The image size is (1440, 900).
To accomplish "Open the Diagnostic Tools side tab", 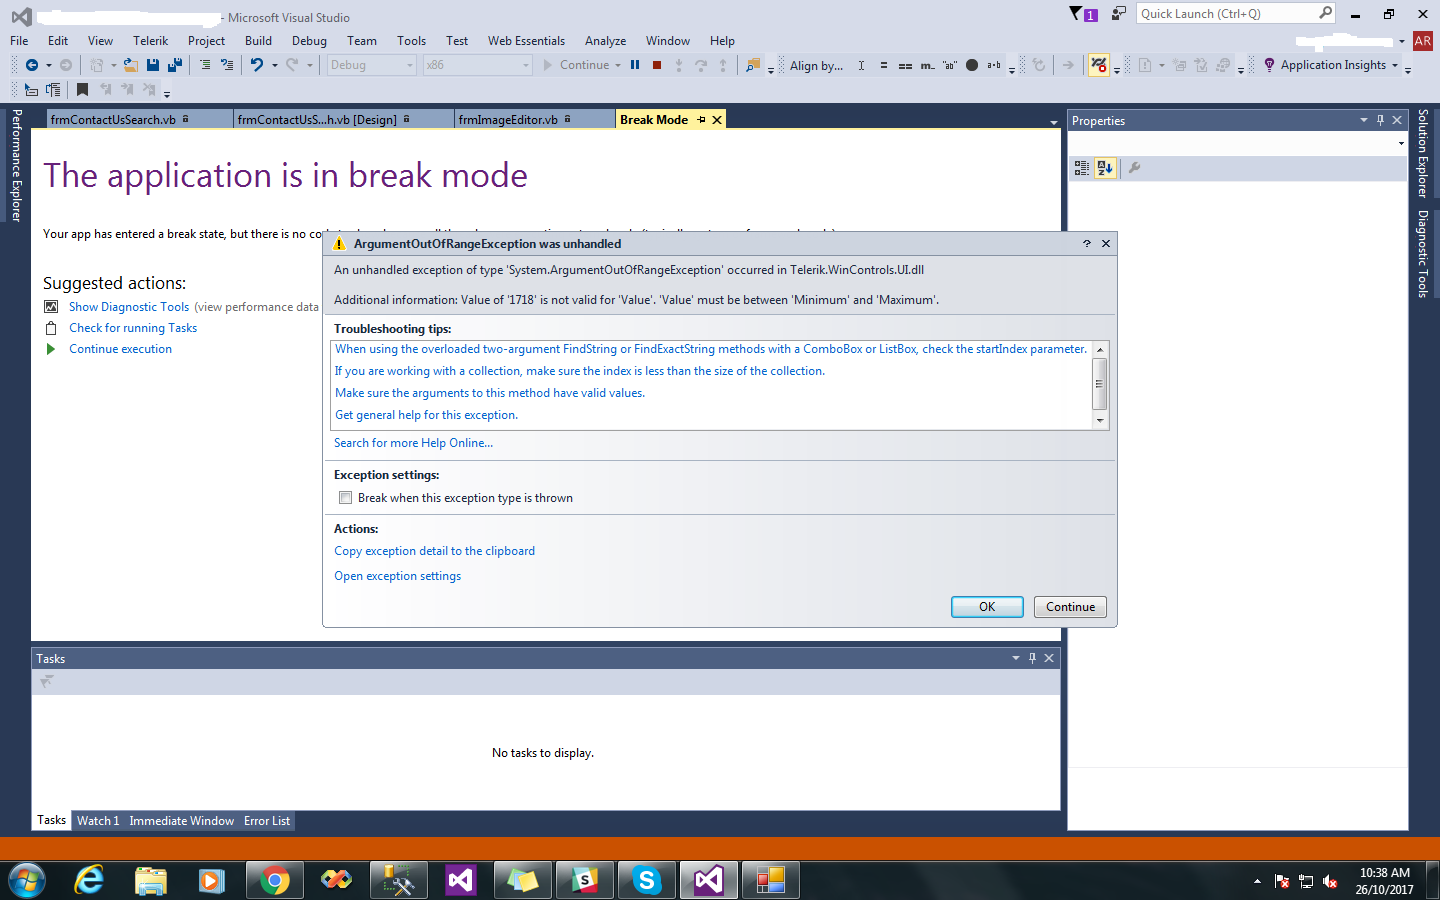I will (1423, 254).
